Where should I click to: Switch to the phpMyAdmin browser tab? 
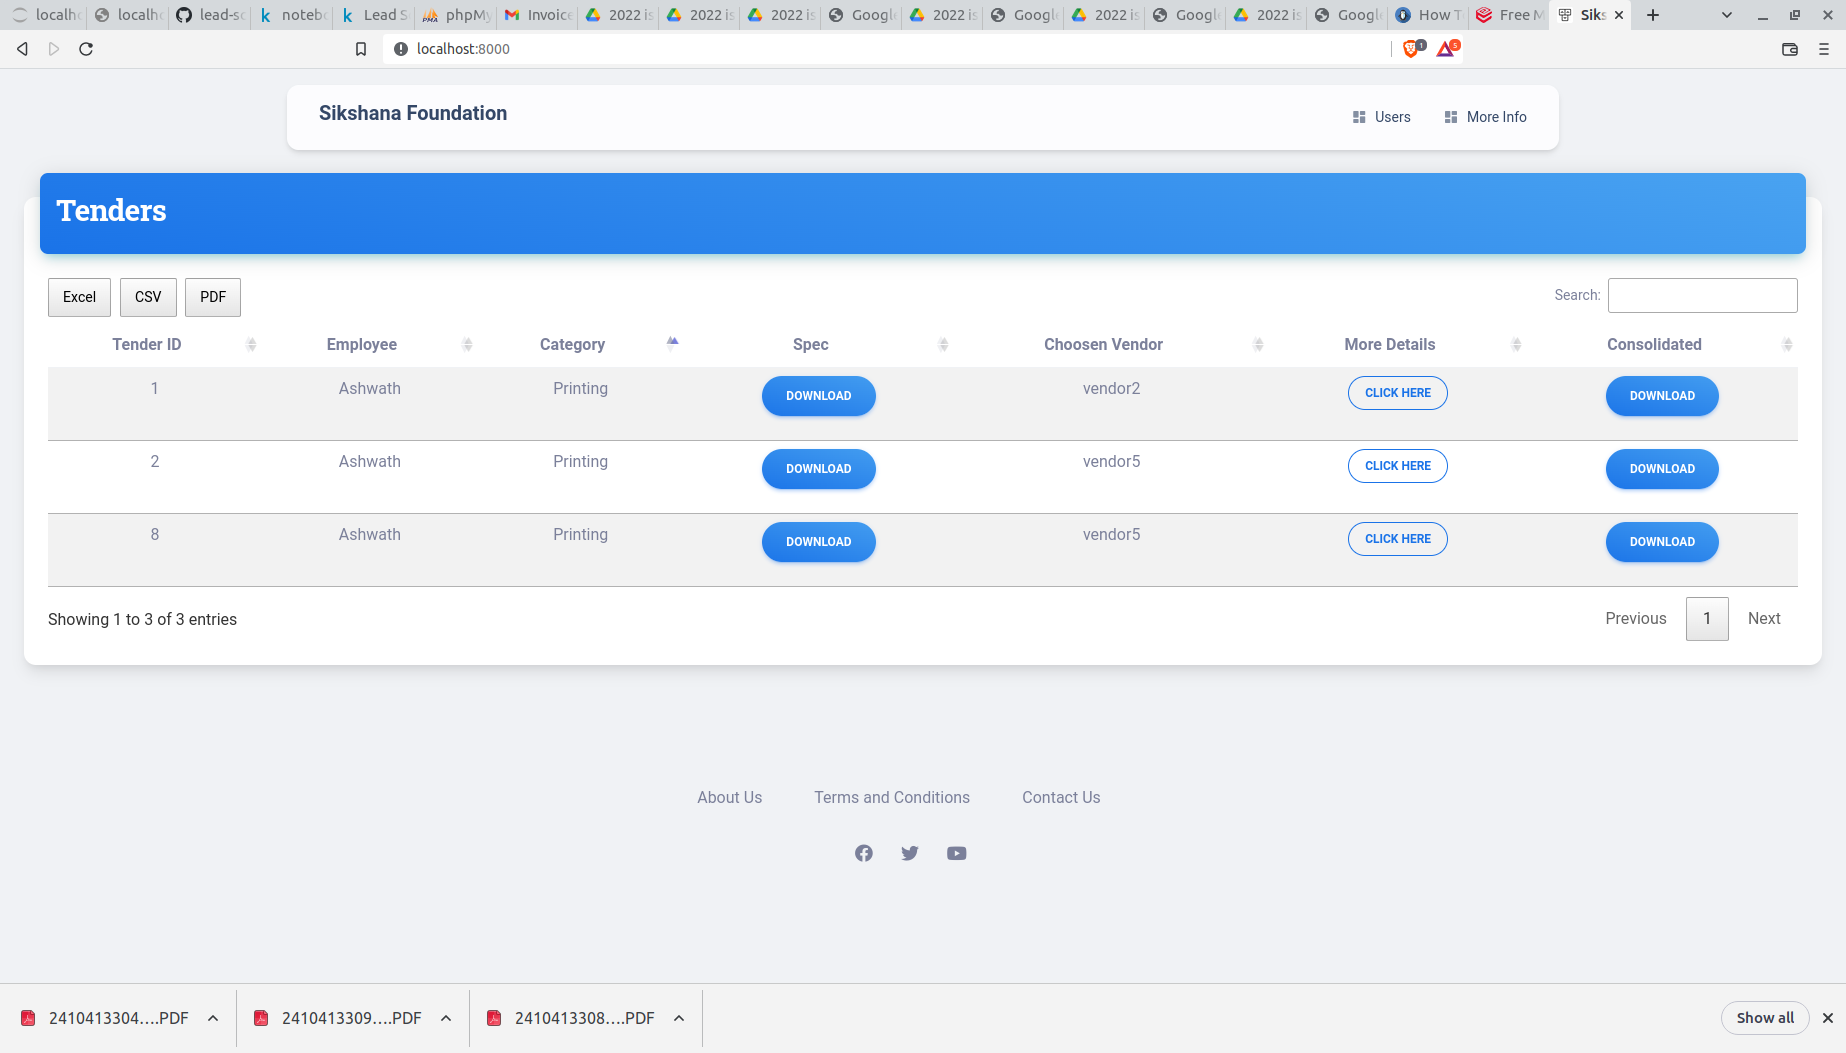click(457, 15)
